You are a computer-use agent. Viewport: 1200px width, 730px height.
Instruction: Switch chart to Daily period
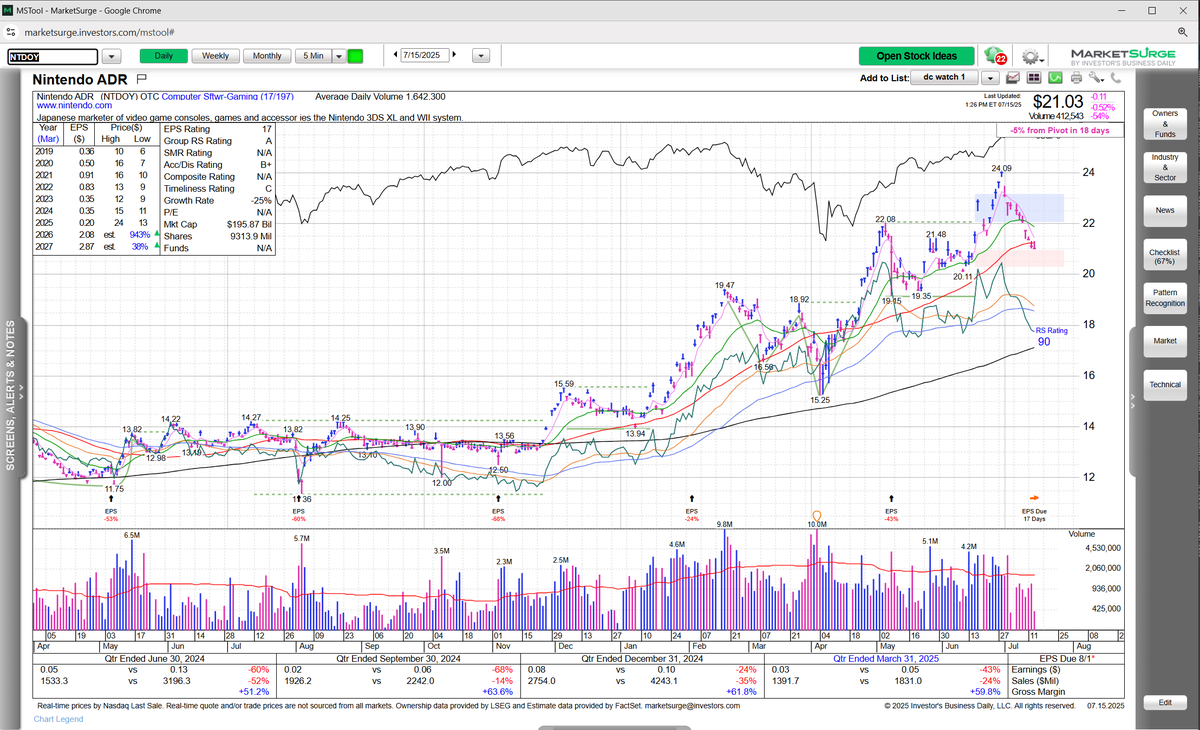click(x=163, y=56)
